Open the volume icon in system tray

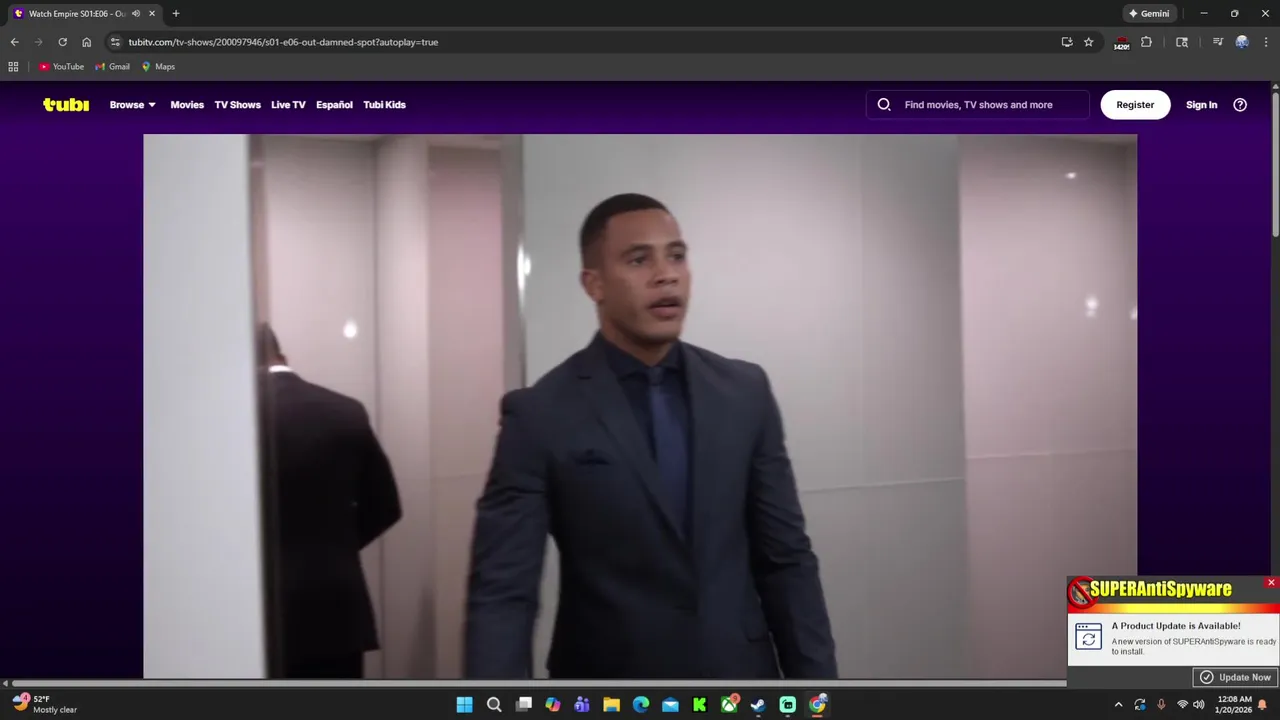(x=1198, y=705)
